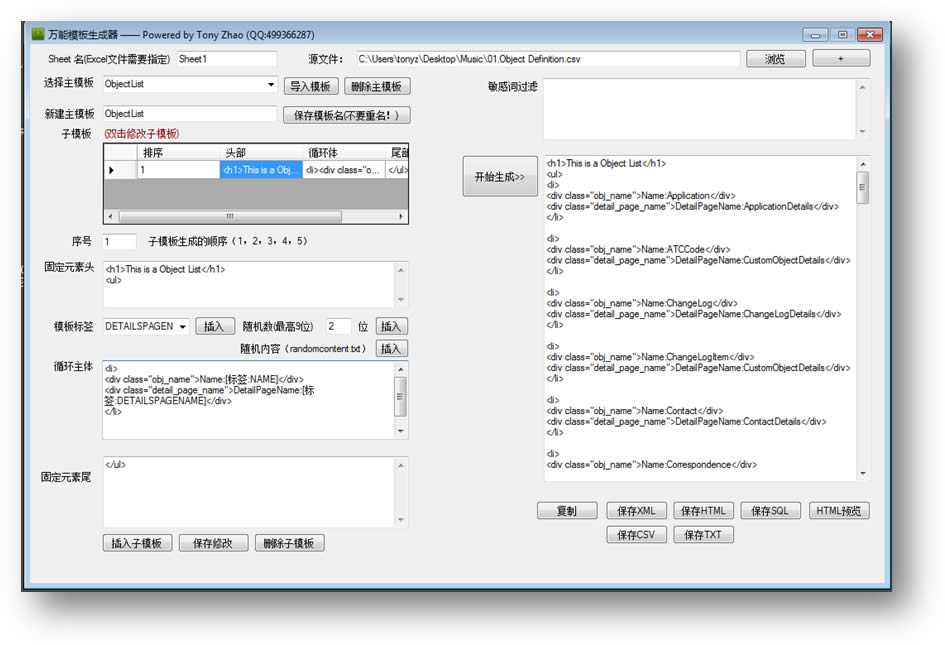Expand the source file path field options with + button
This screenshot has width=945, height=645.
pyautogui.click(x=843, y=58)
